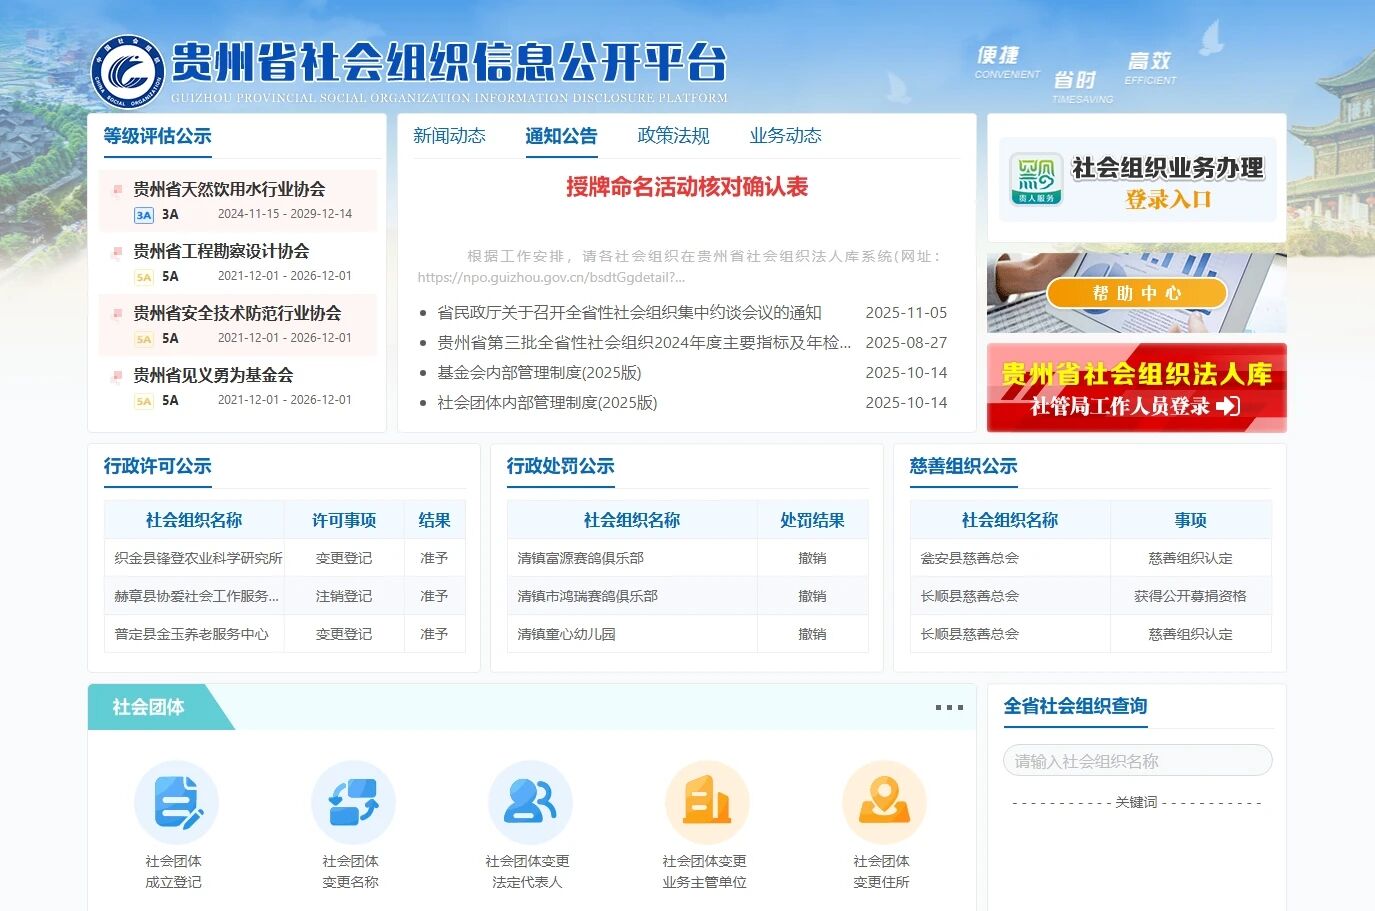The image size is (1375, 911).
Task: Open 省民政厅关于召开全省性社会组织集中约谈会议的通知
Action: (629, 312)
